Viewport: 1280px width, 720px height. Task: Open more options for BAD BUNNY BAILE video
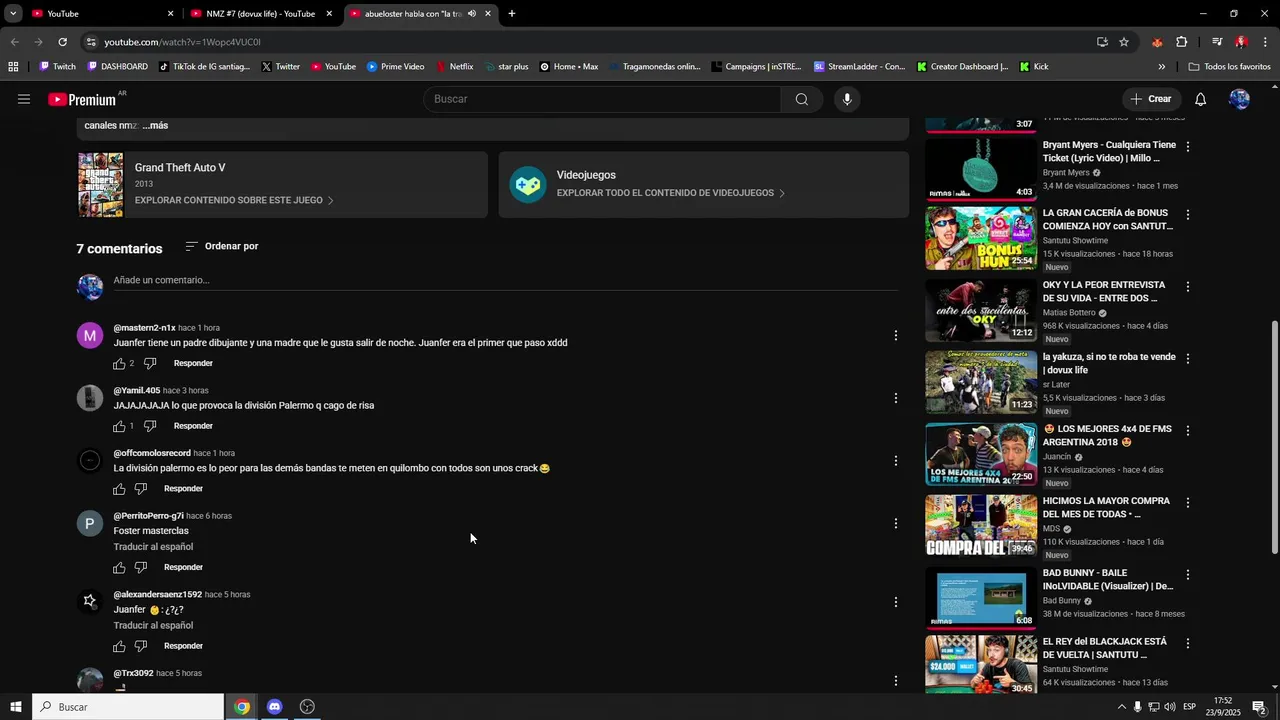[x=1187, y=575]
